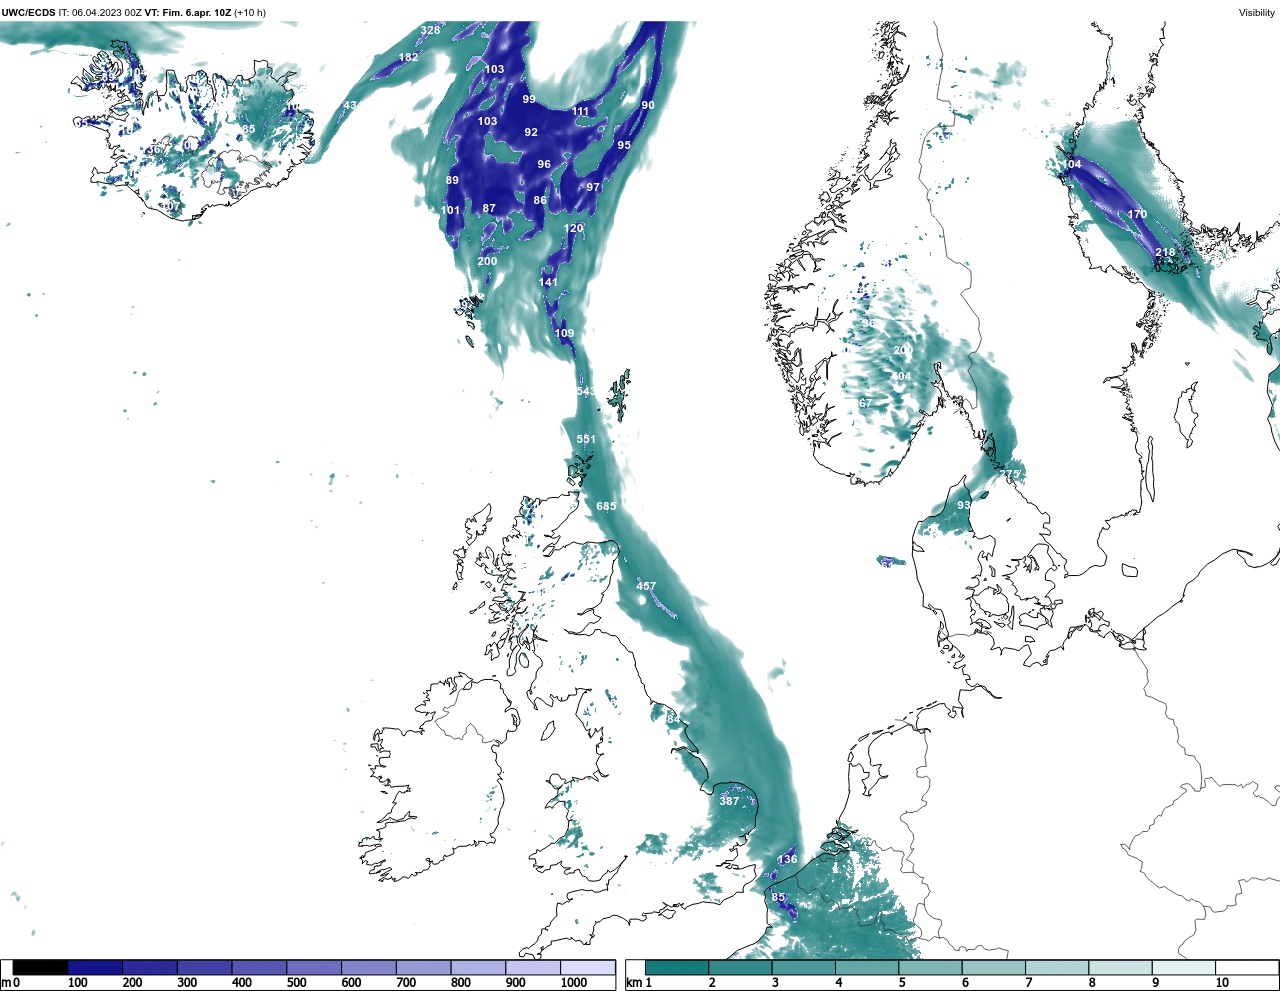The height and width of the screenshot is (991, 1280).
Task: Click the visibility value 136 near Belgium
Action: [788, 859]
